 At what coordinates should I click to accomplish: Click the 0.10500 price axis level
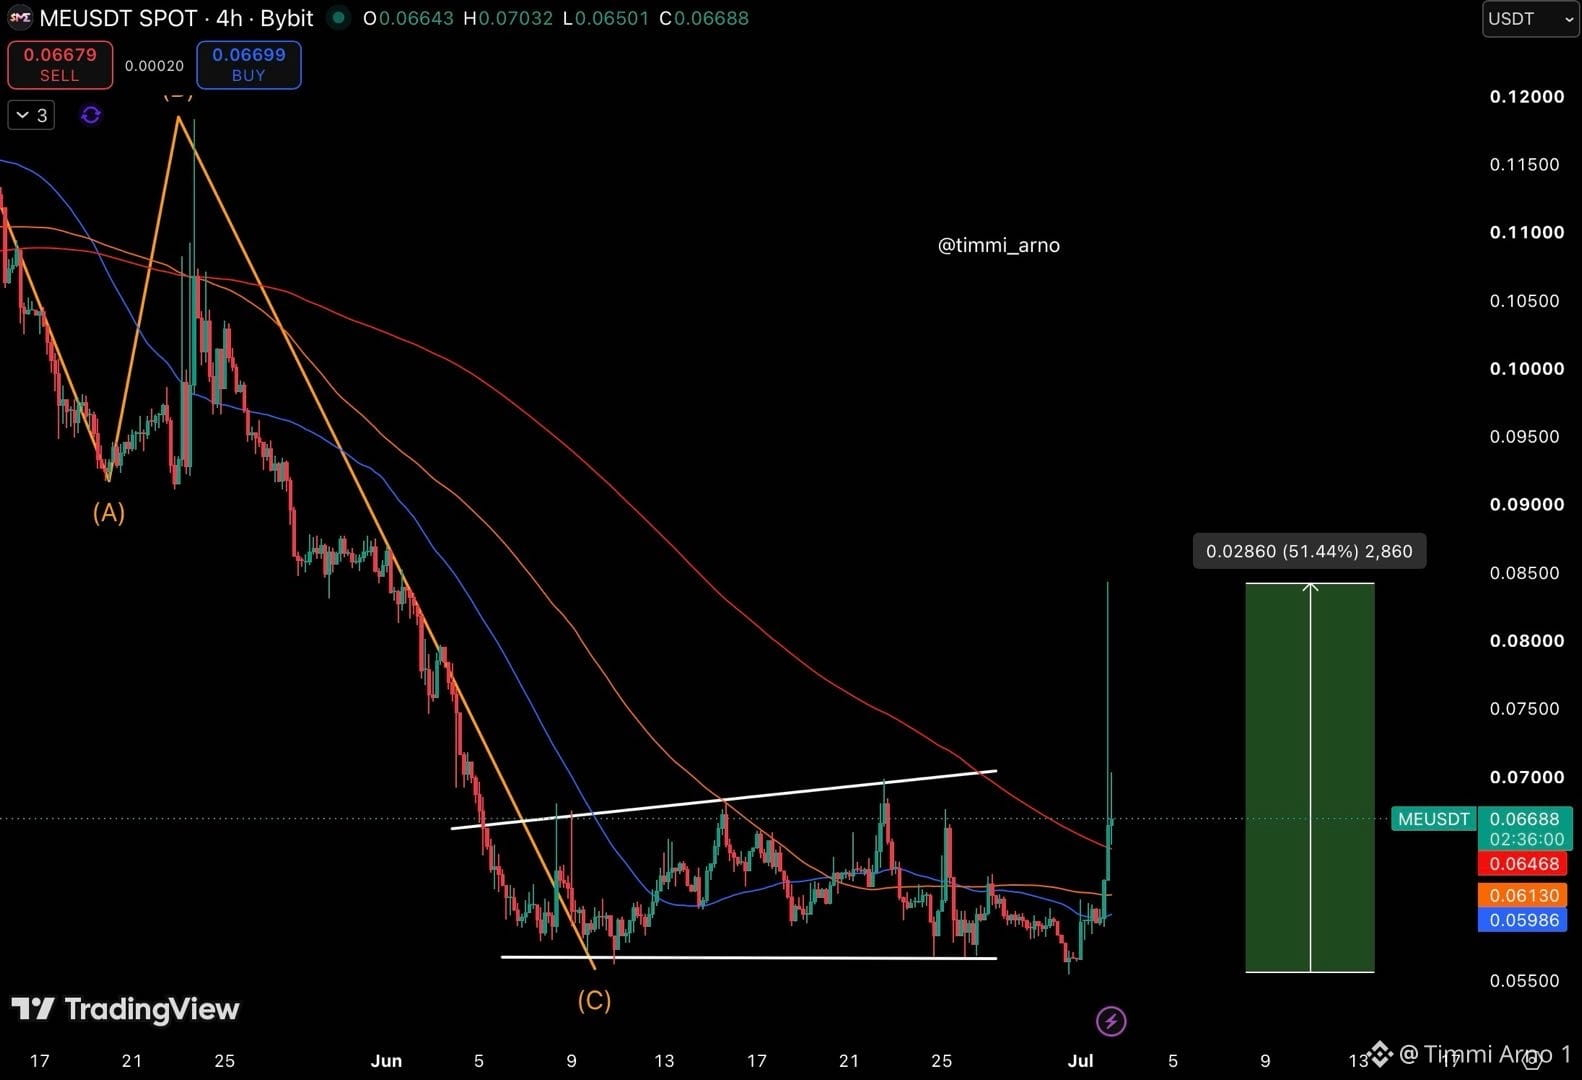click(1525, 301)
